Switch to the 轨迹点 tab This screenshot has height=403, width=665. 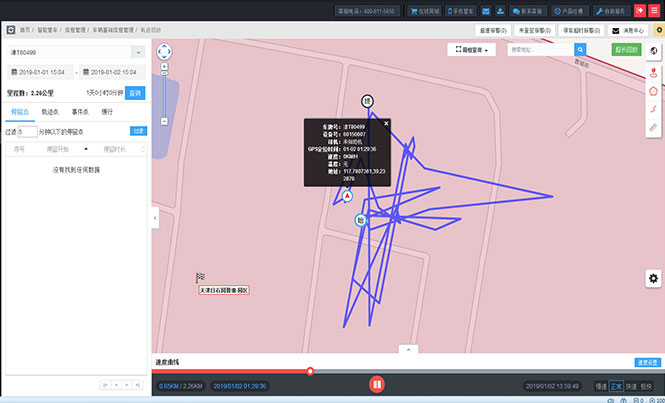(50, 112)
